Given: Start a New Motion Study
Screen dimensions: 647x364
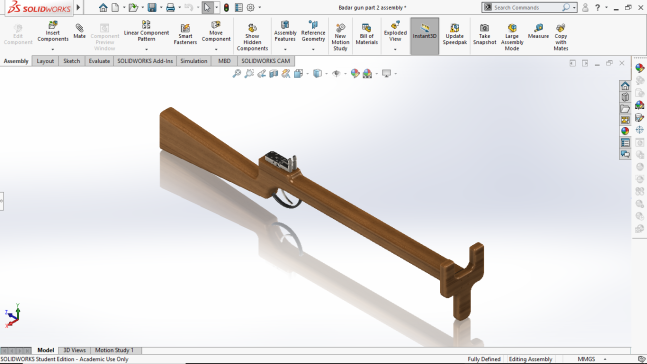Looking at the screenshot, I should pos(340,37).
